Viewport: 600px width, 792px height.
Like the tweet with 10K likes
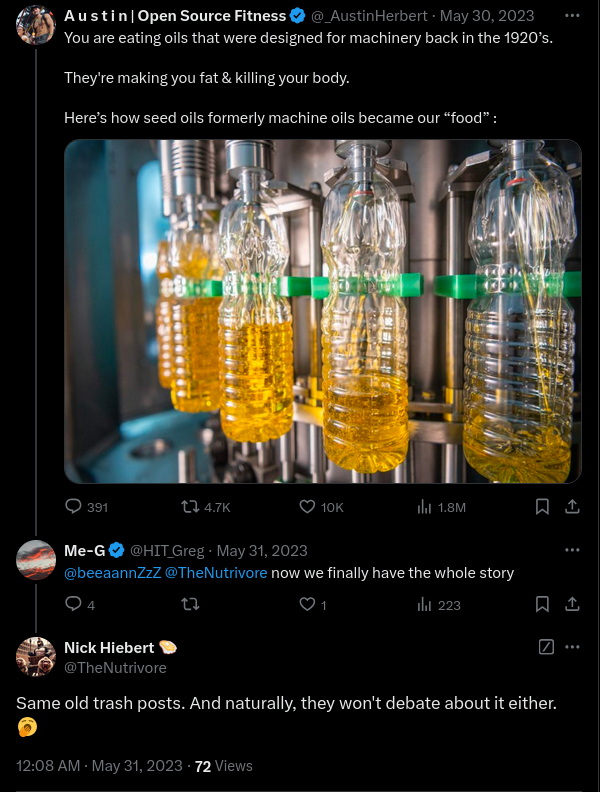point(308,507)
